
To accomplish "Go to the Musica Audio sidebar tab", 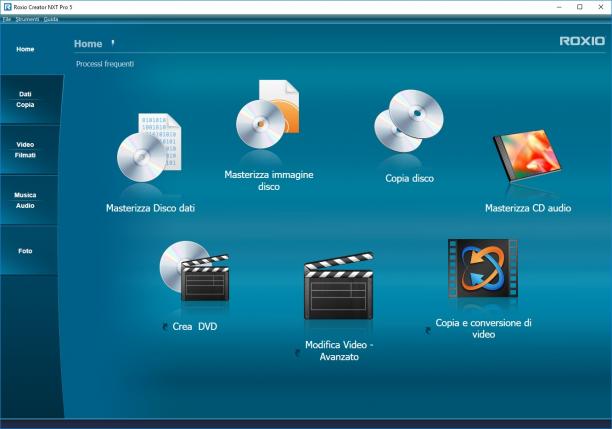I will 25,200.
